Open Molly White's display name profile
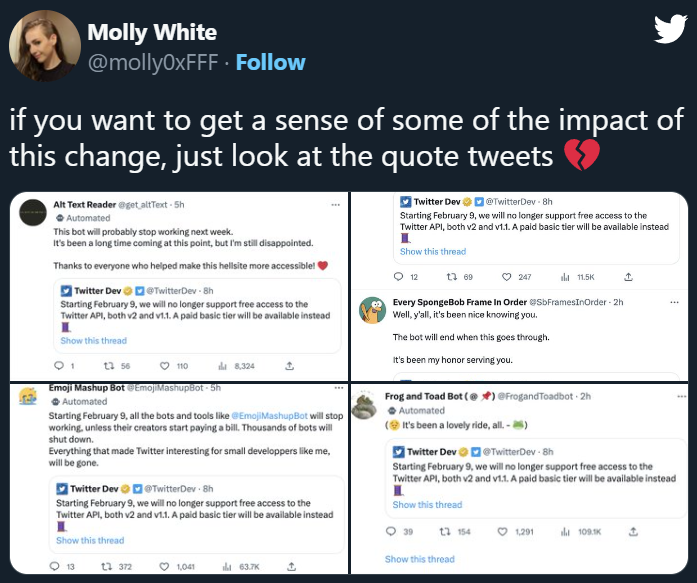Image resolution: width=697 pixels, height=583 pixels. click(152, 33)
